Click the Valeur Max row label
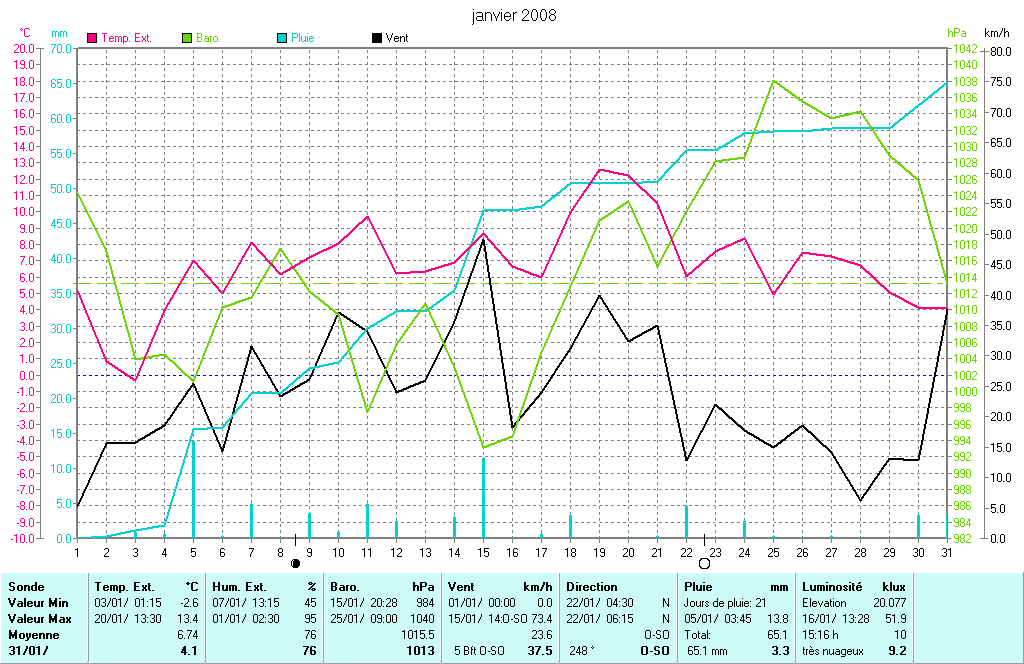Viewport: 1024px width, 664px height. (x=38, y=619)
